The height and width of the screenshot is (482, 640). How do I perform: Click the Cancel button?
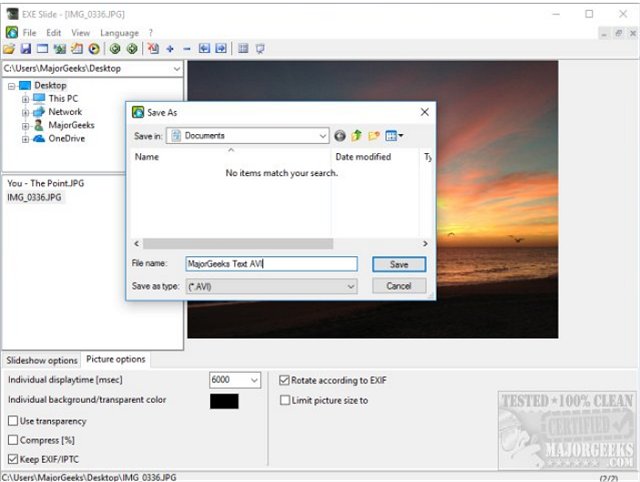[x=399, y=286]
